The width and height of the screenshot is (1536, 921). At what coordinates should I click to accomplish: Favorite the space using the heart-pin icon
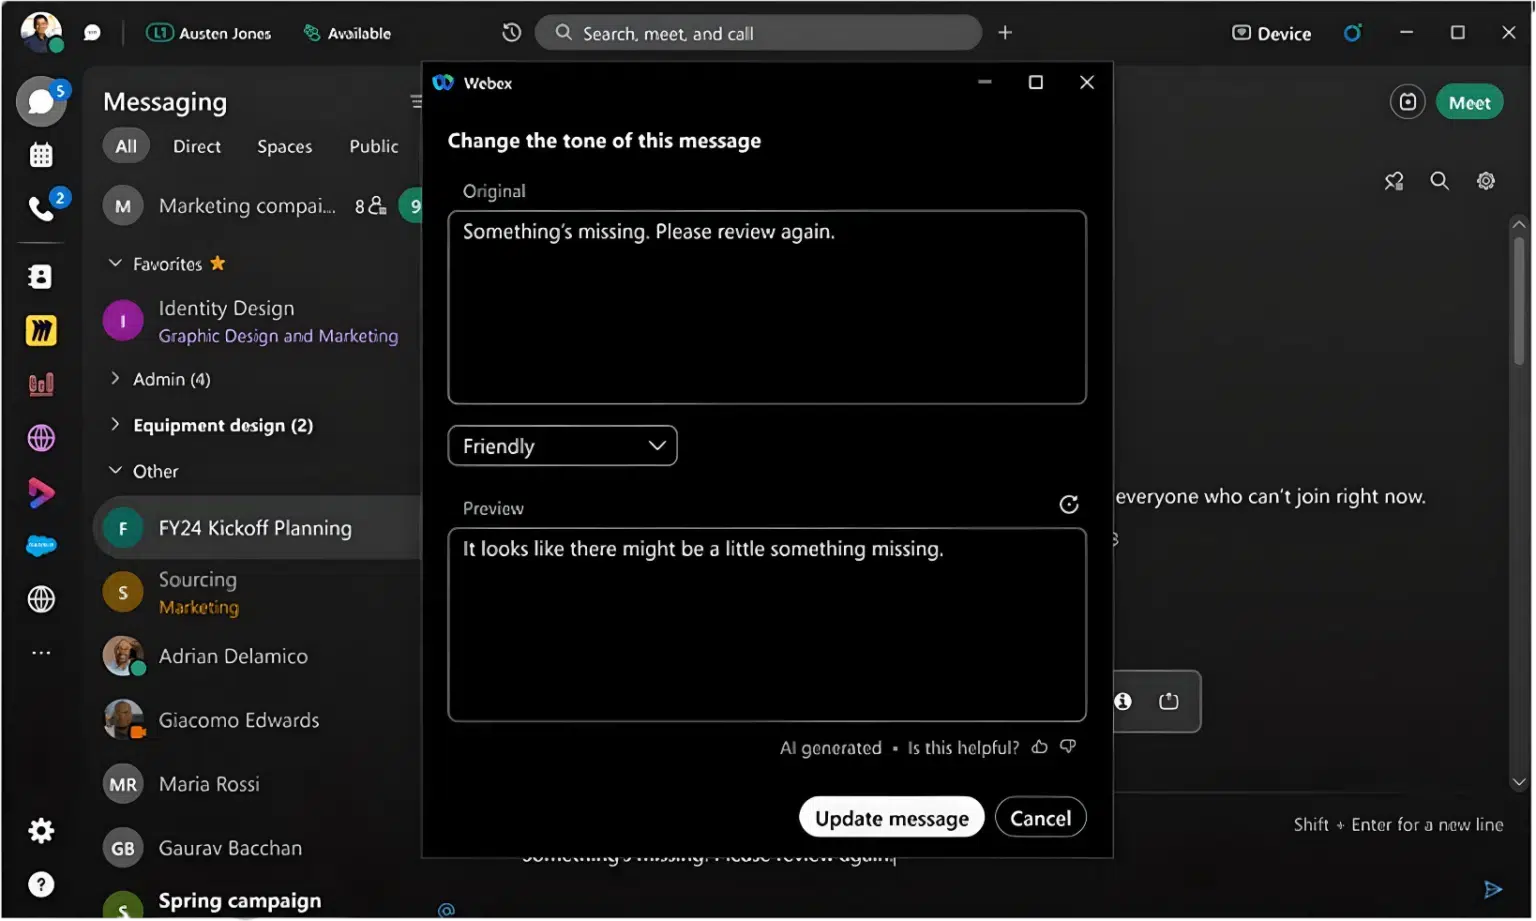tap(1394, 181)
